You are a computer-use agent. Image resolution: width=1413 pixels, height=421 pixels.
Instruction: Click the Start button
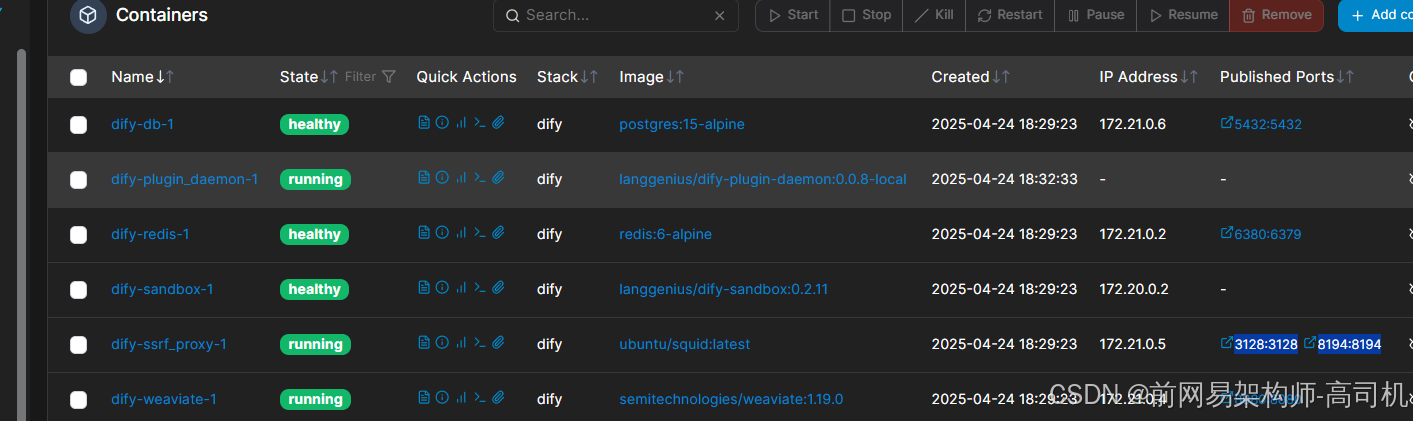(x=792, y=15)
